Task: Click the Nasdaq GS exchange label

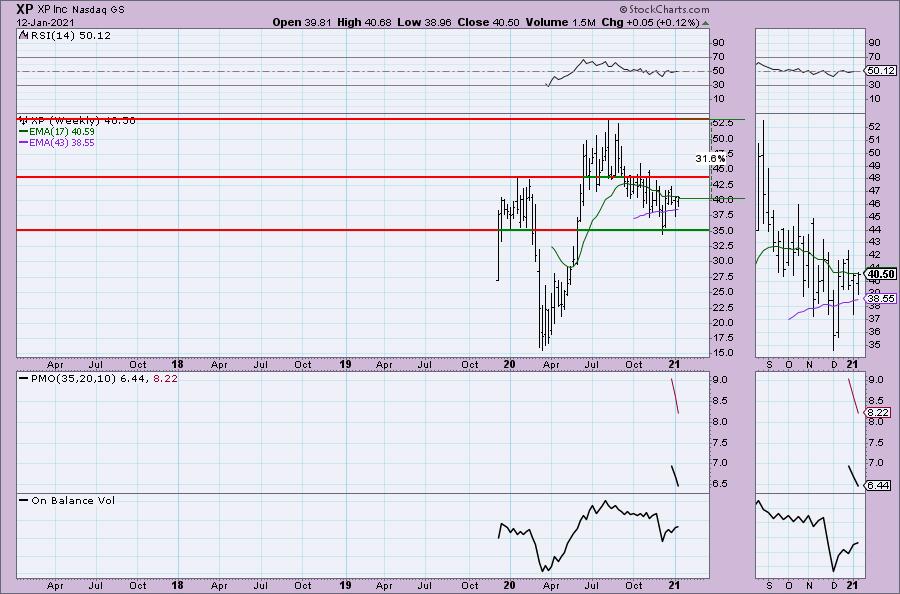Action: click(x=98, y=10)
